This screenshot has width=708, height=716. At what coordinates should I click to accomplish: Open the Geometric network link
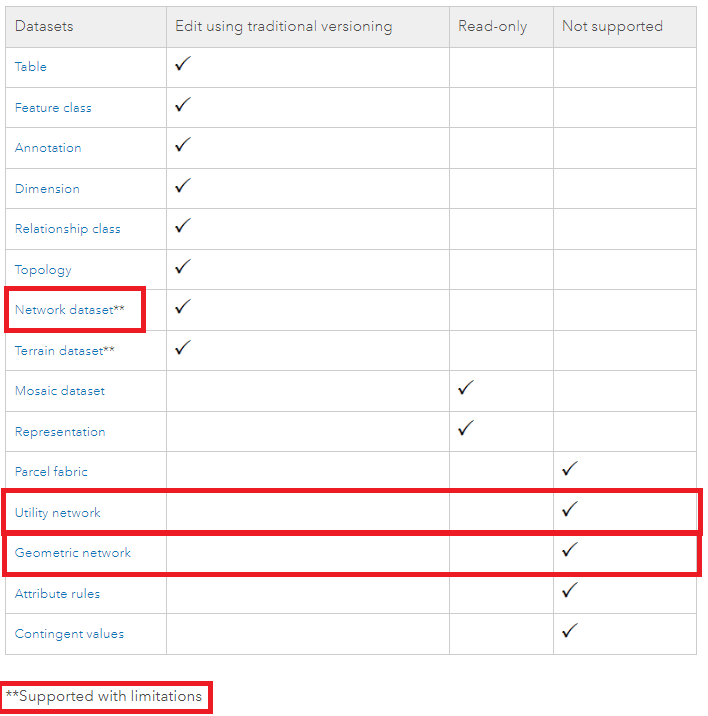(72, 553)
